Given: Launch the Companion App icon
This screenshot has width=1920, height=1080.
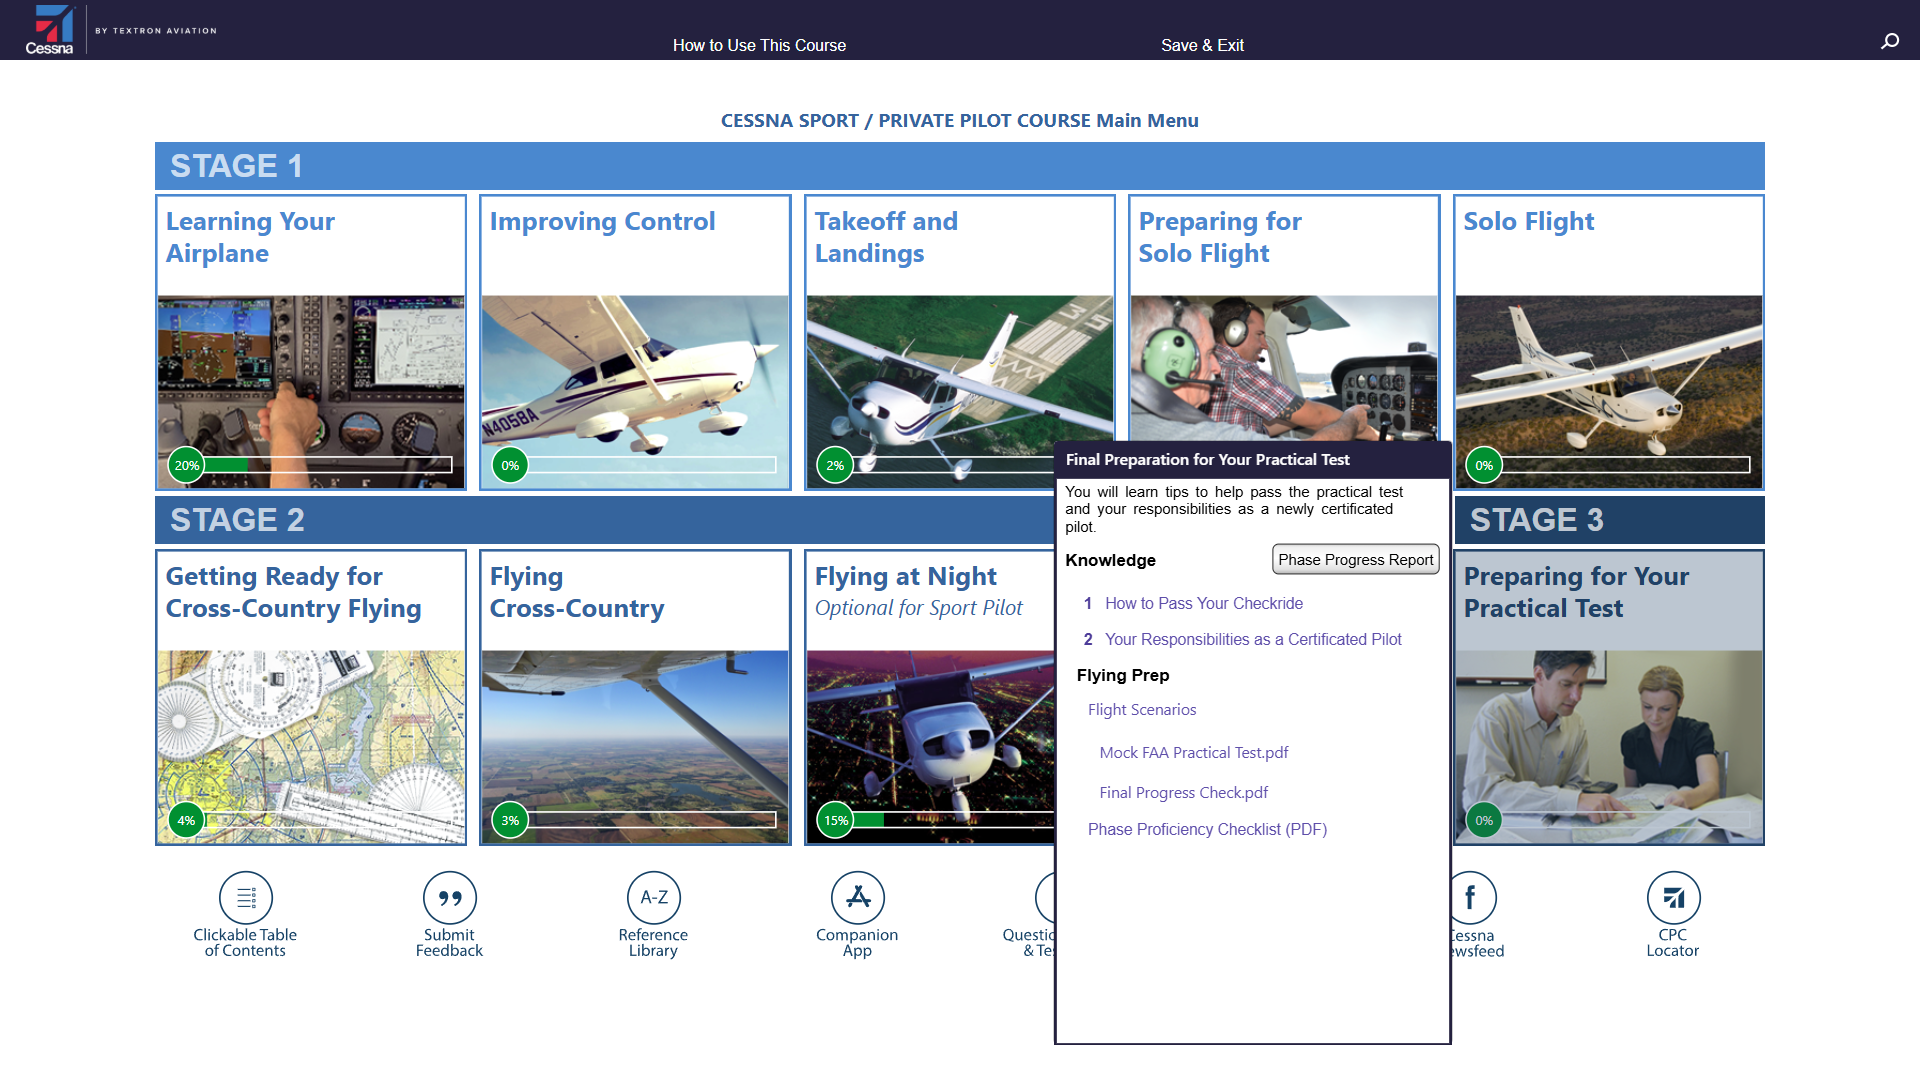Looking at the screenshot, I should 857,898.
